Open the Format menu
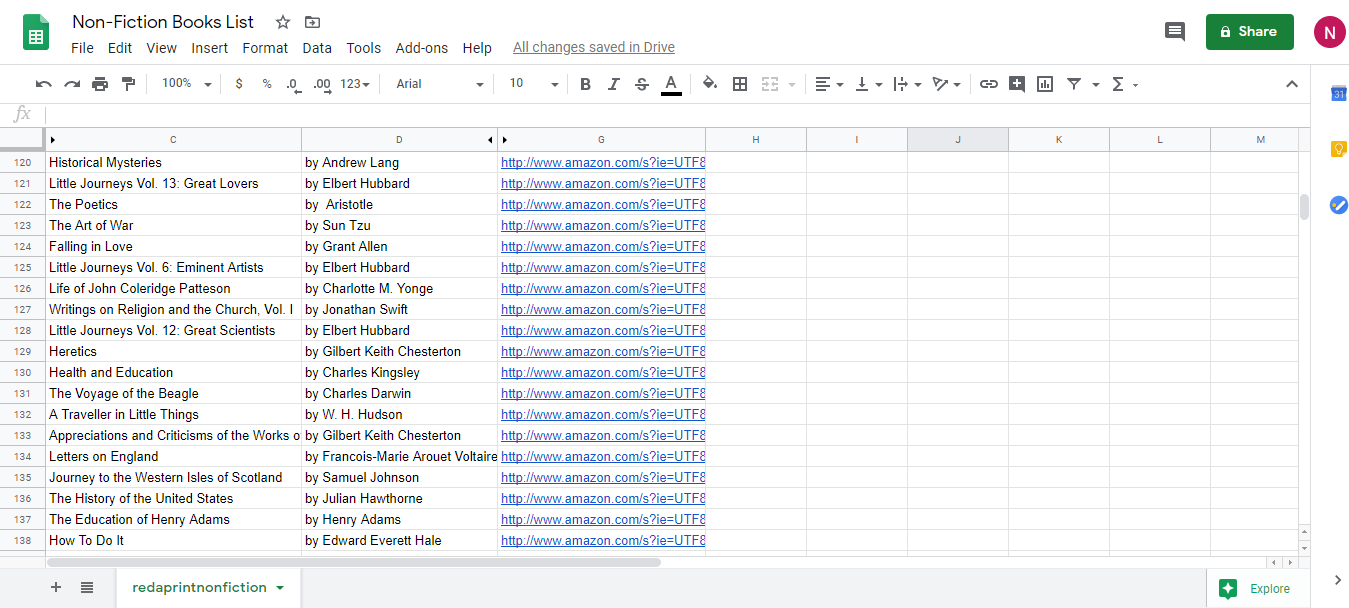Image resolution: width=1349 pixels, height=608 pixels. coord(265,48)
